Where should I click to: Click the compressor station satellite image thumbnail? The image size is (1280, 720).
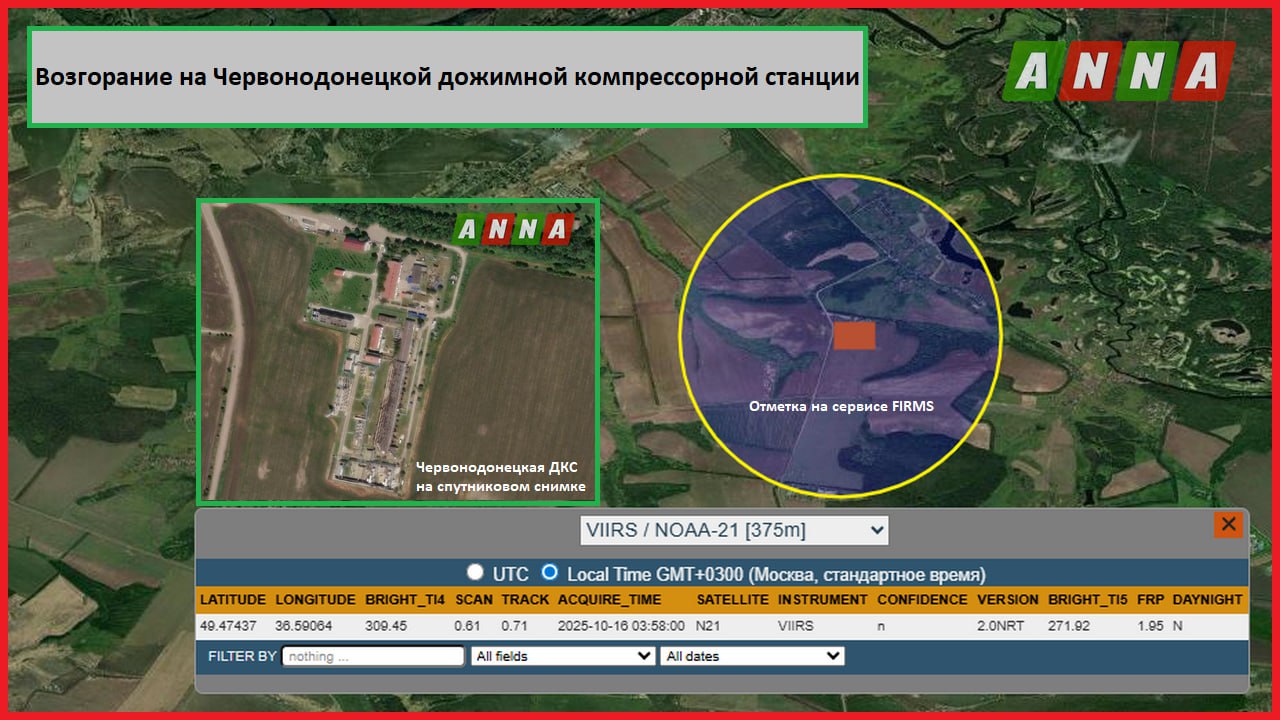click(x=398, y=350)
